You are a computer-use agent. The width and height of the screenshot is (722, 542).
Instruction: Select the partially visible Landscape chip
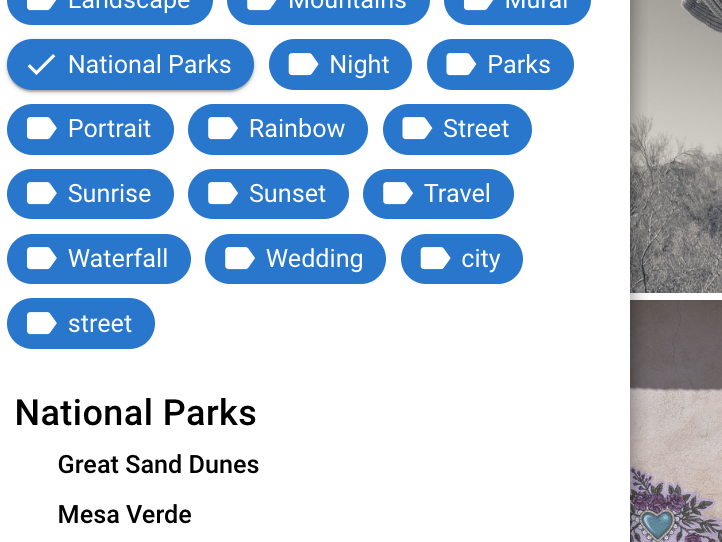click(110, 8)
